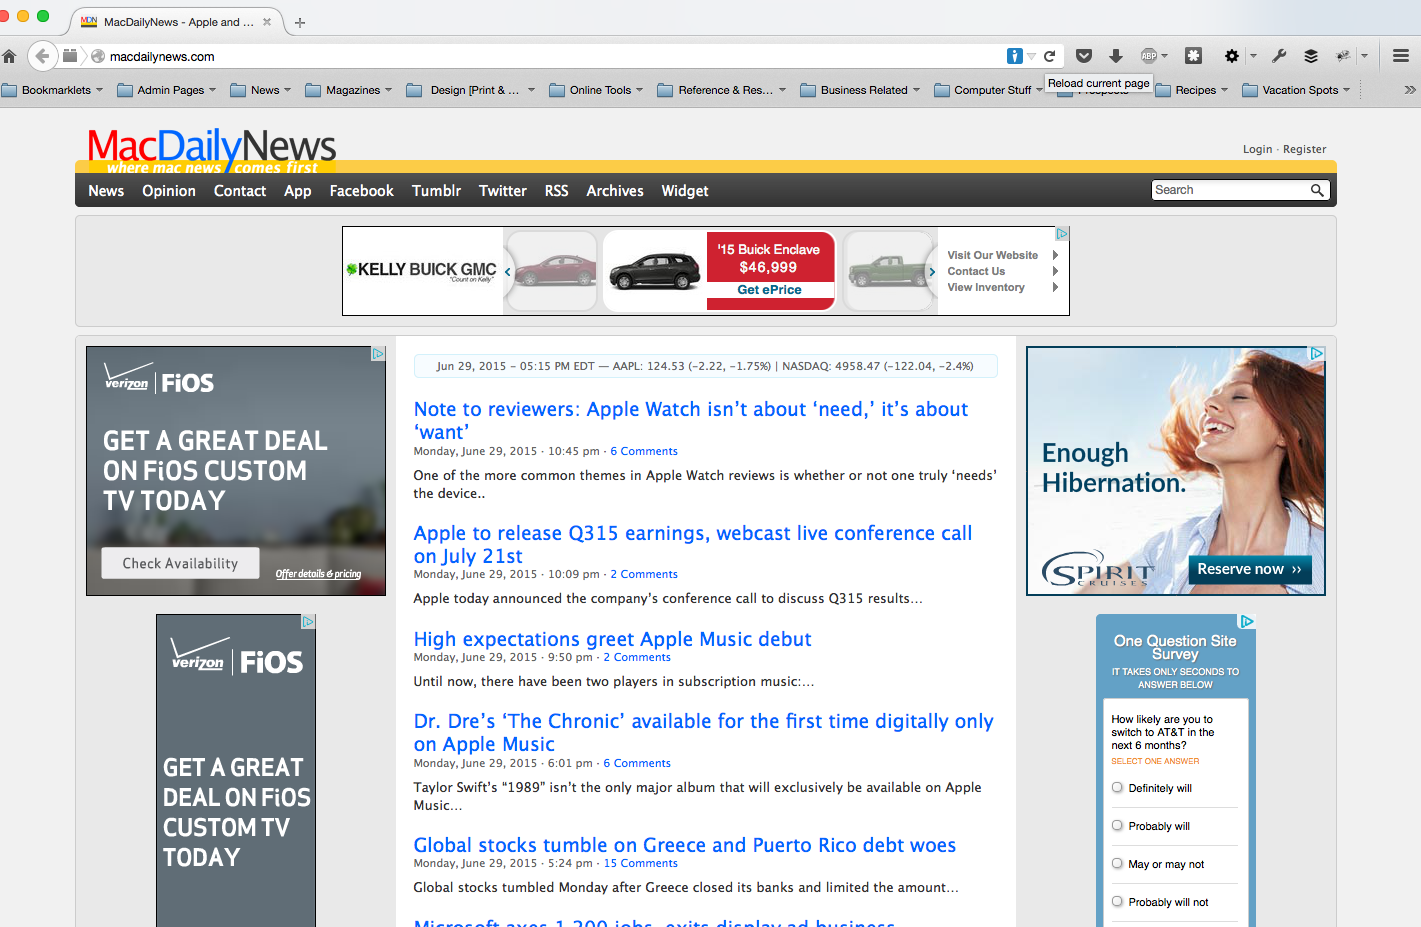Click the Login link
Viewport: 1421px width, 927px height.
1257,149
